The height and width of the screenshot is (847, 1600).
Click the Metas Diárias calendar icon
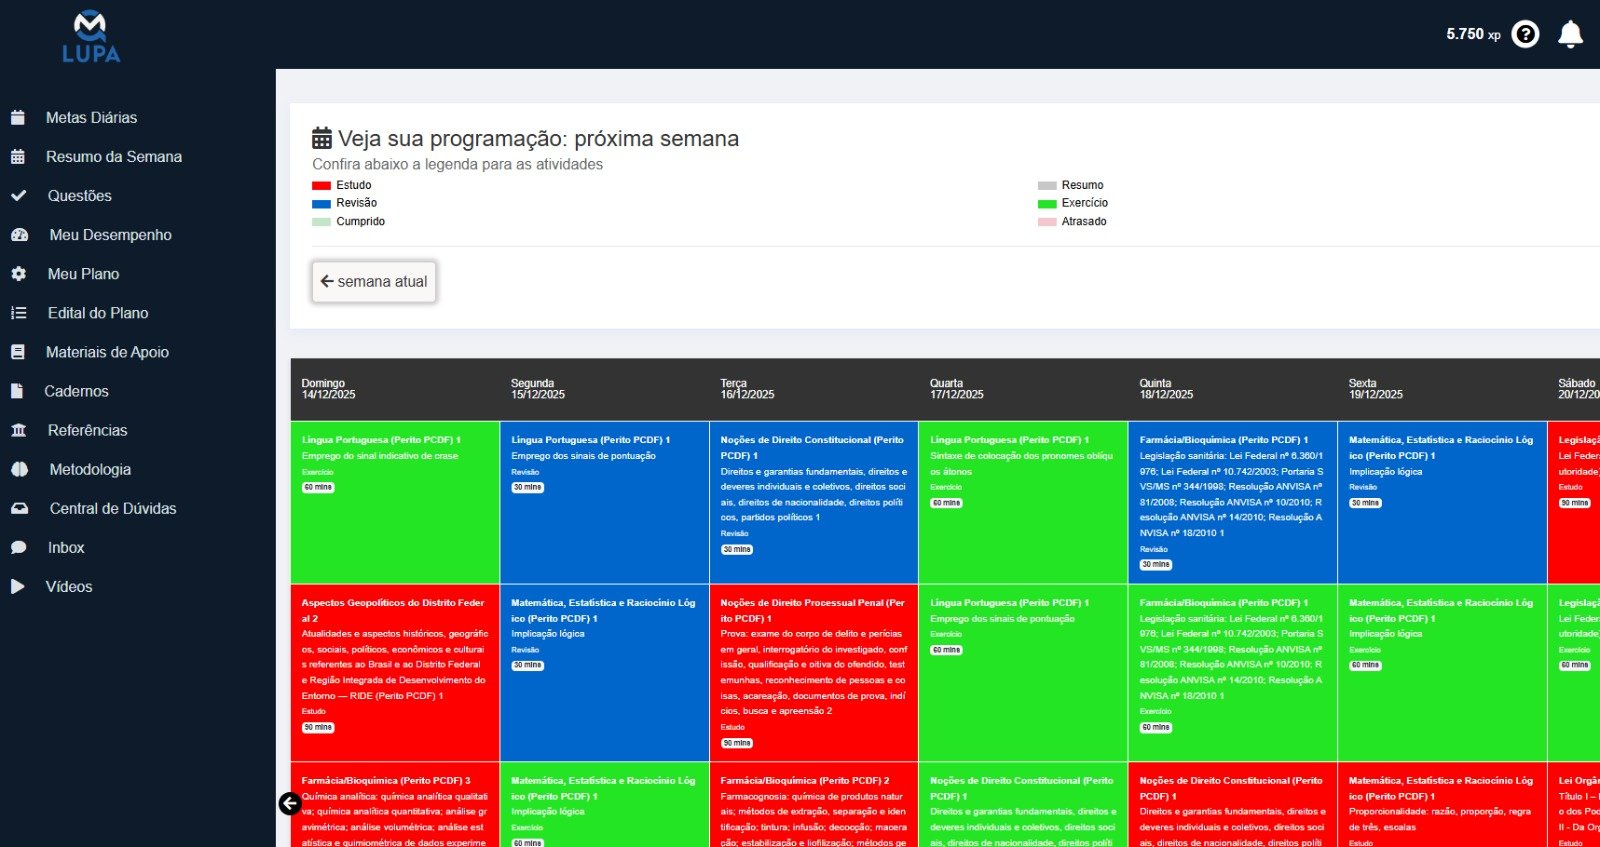pyautogui.click(x=17, y=117)
